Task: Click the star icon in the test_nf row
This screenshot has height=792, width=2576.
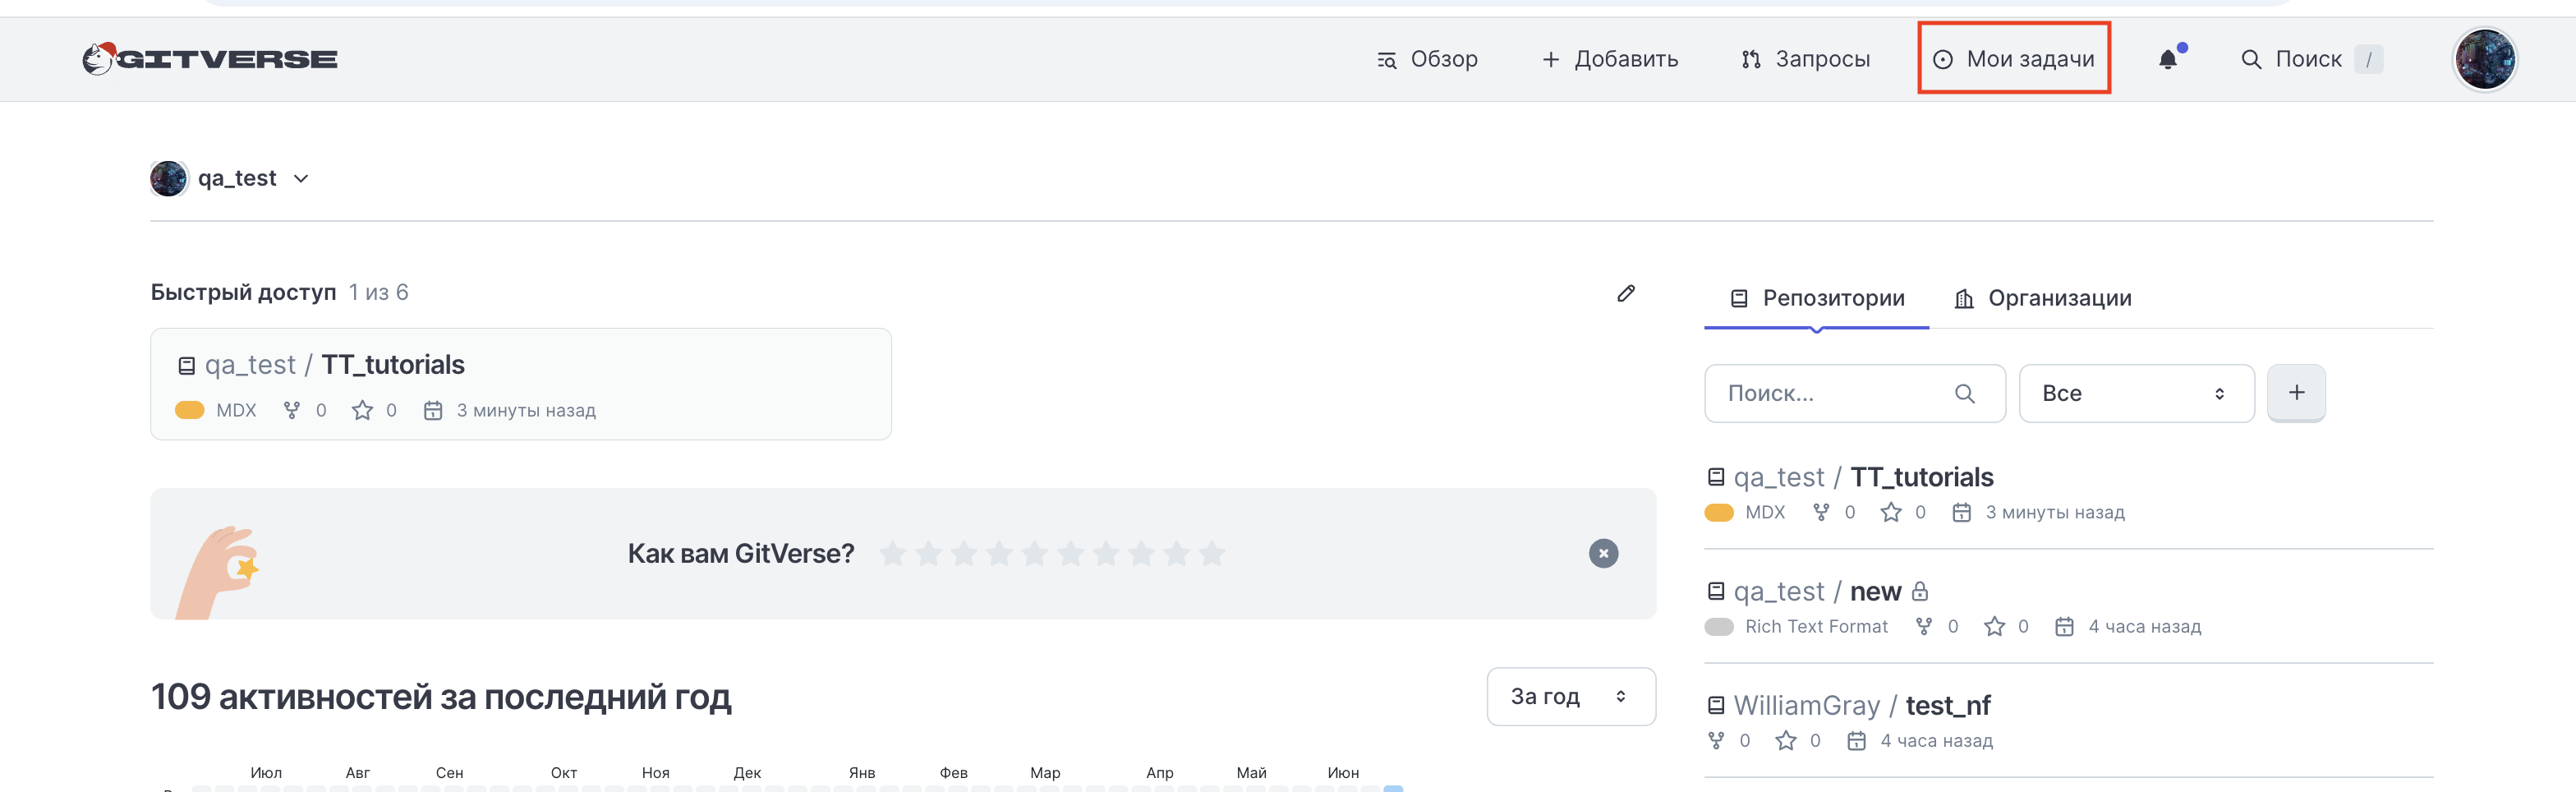Action: point(1786,740)
